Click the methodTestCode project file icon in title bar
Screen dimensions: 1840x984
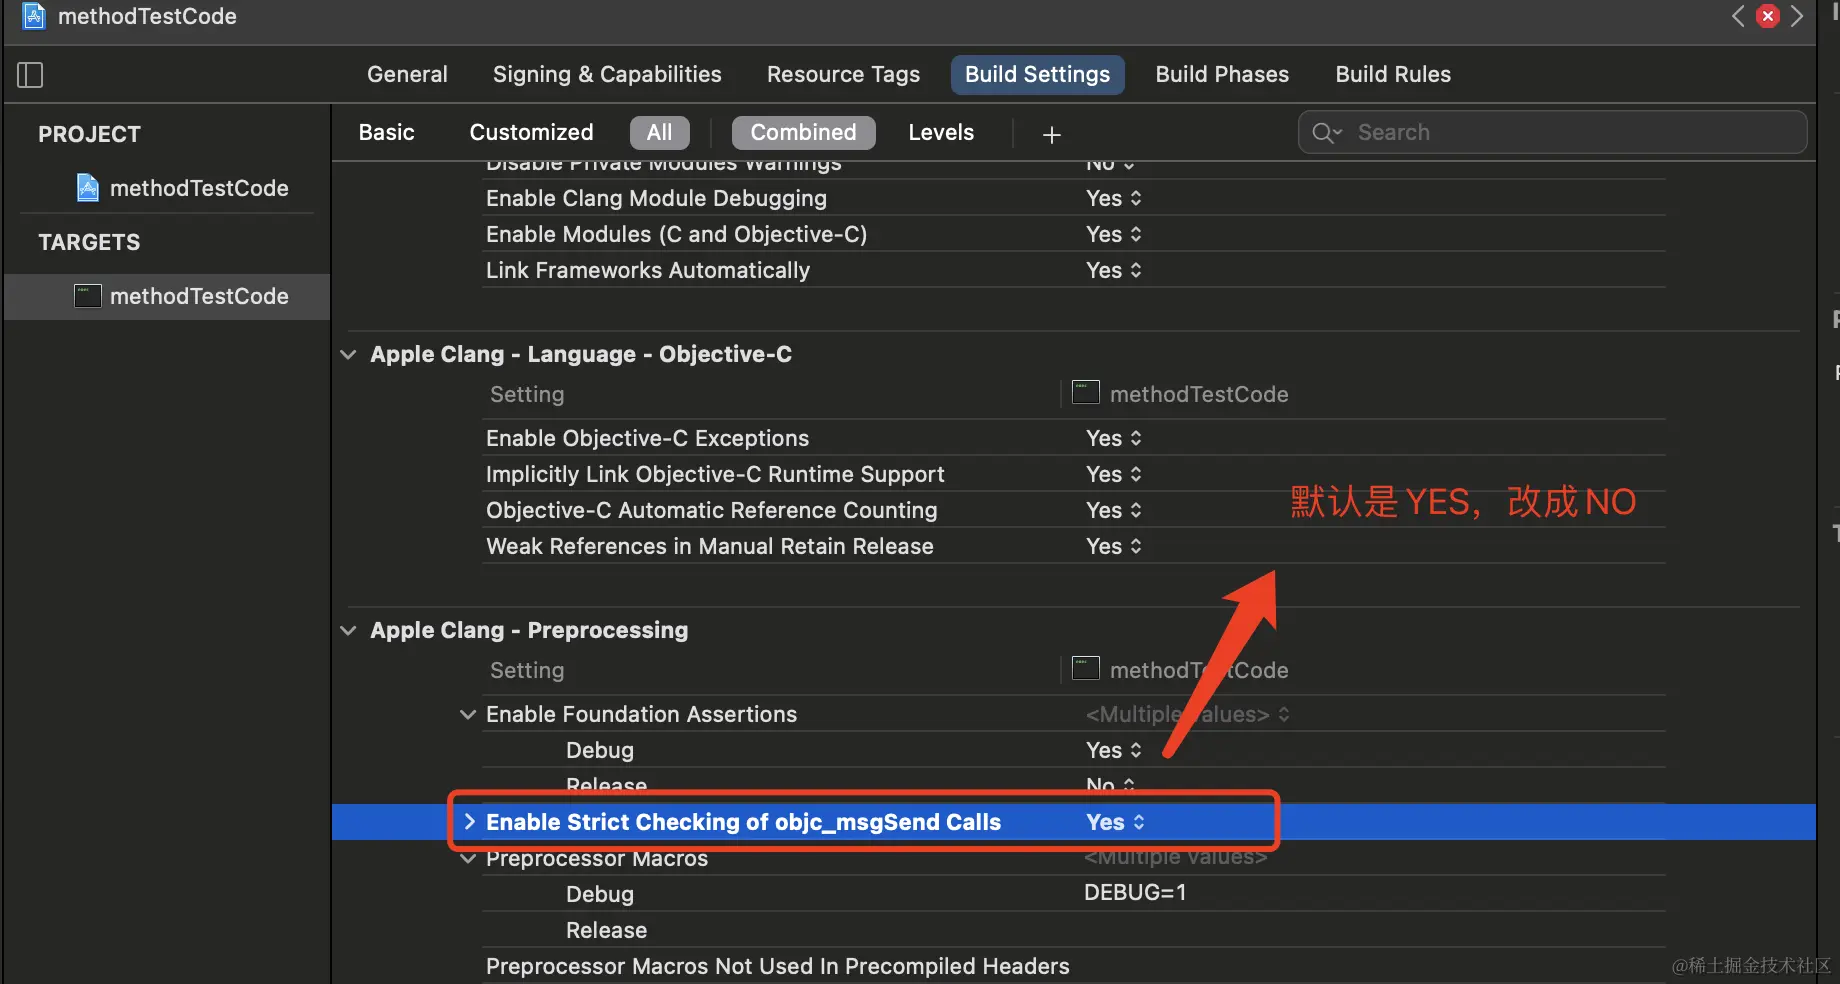click(34, 16)
